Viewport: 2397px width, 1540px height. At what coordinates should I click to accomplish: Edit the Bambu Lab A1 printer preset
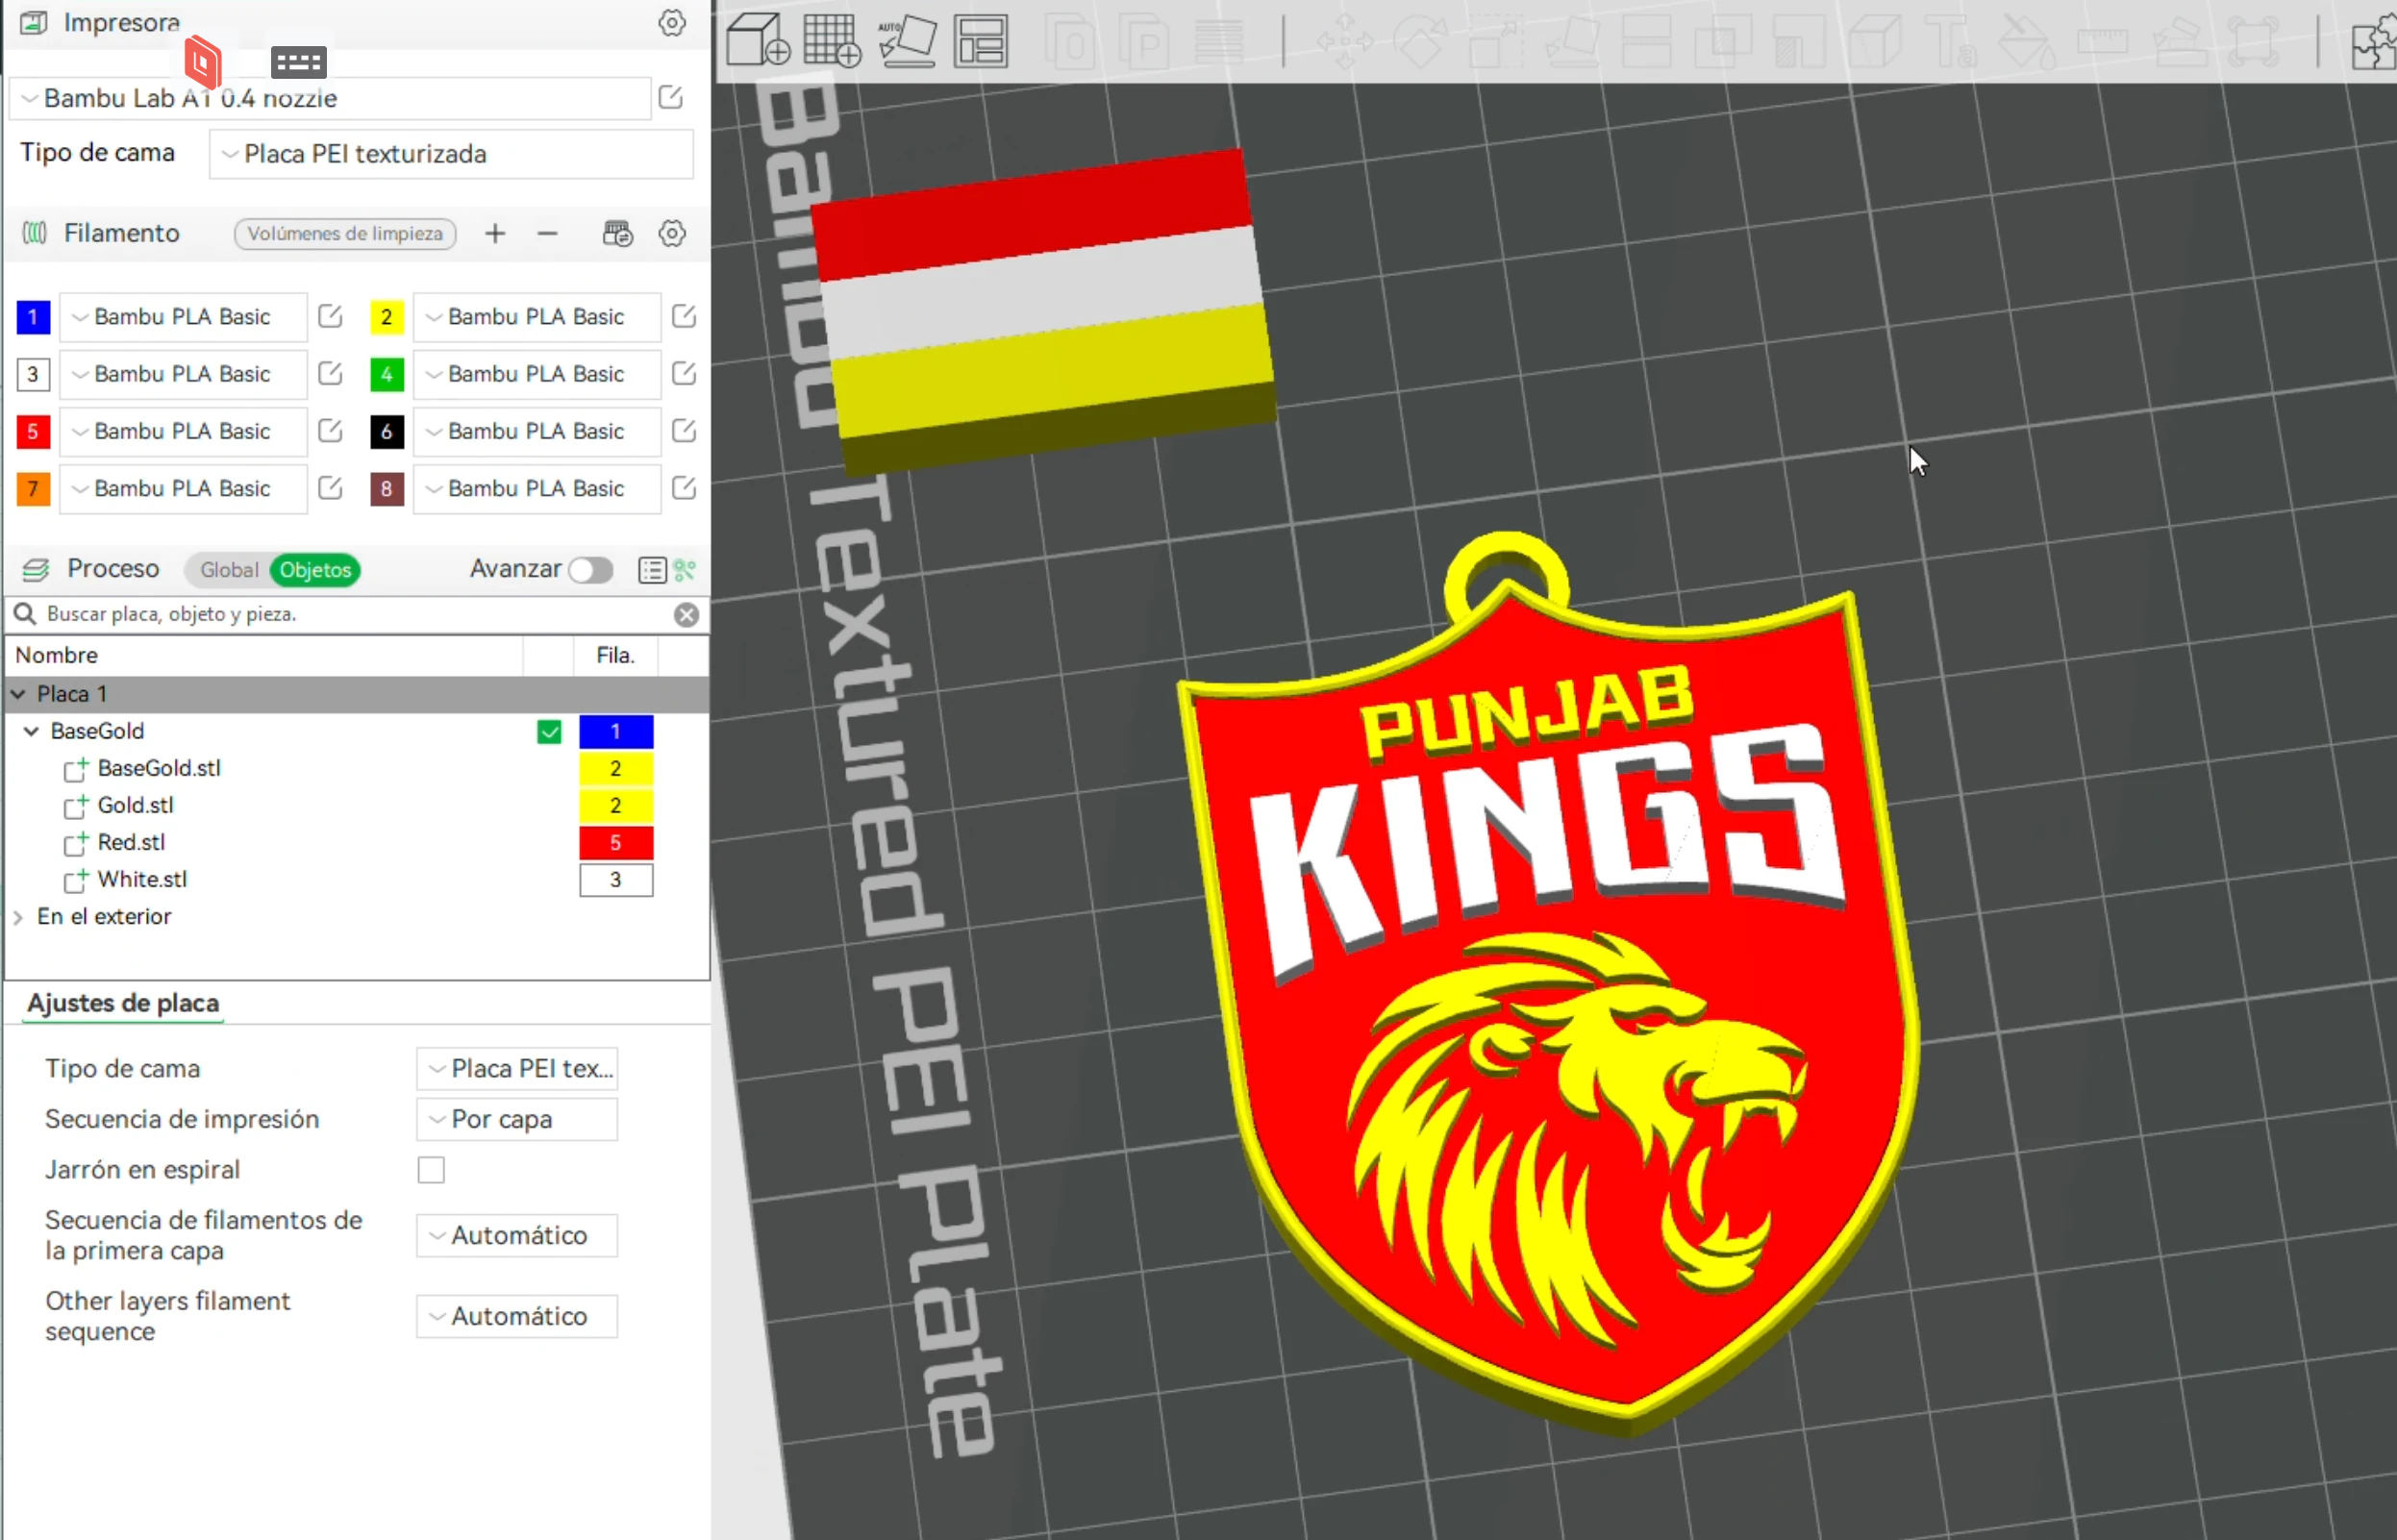click(x=671, y=98)
